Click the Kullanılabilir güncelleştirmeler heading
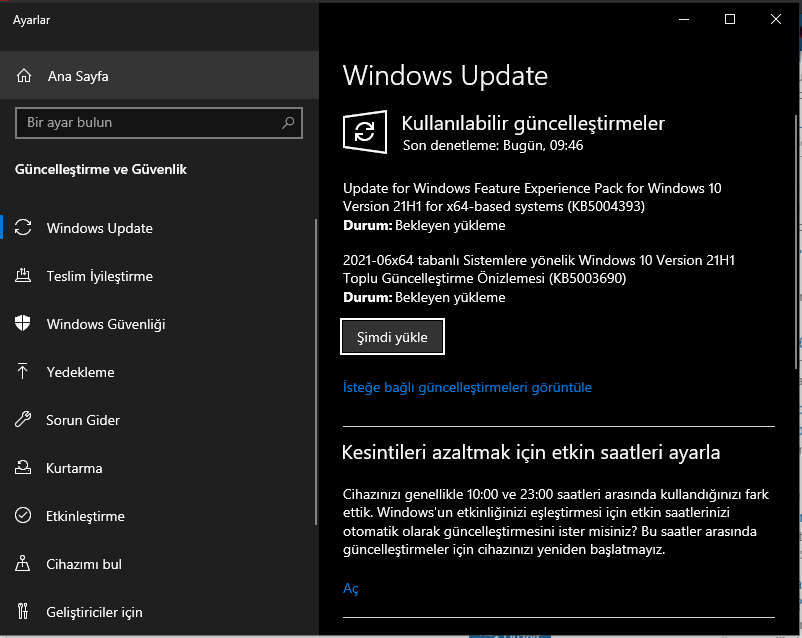 click(533, 123)
